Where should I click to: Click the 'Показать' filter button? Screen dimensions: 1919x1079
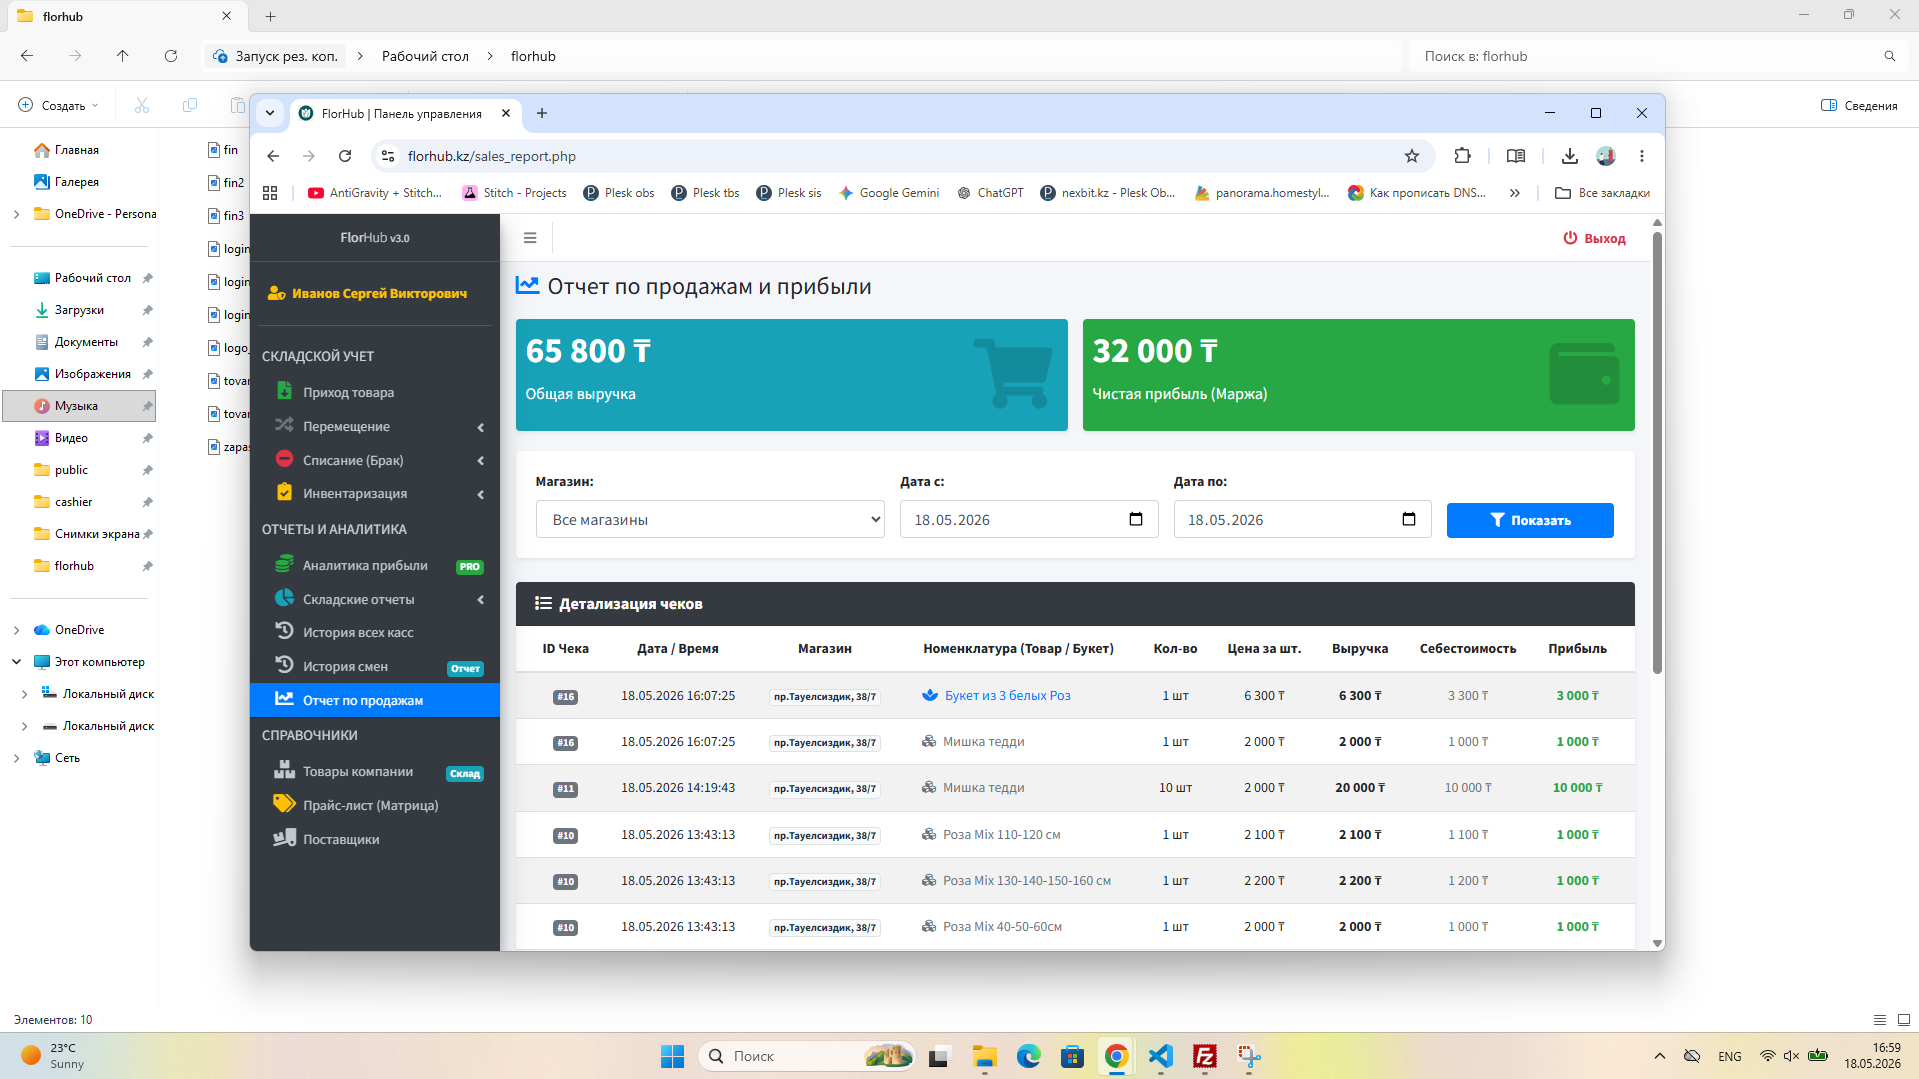(x=1529, y=520)
